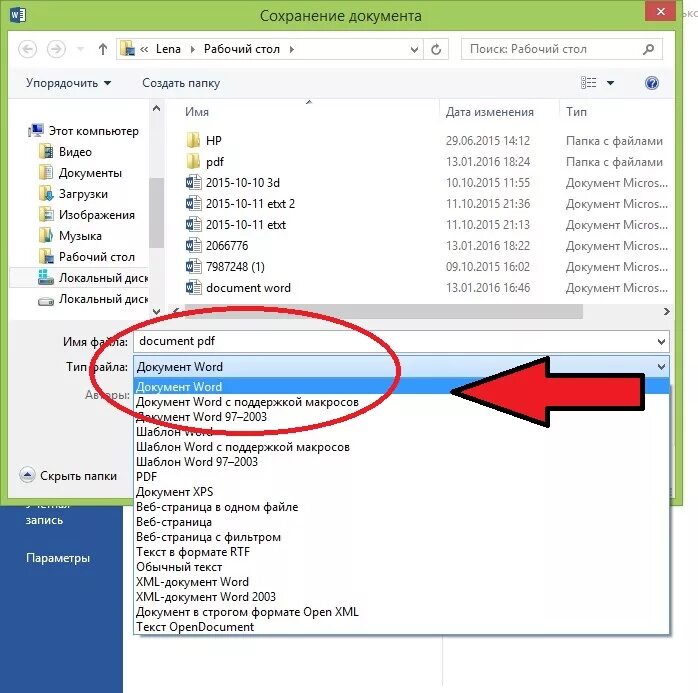Choose XML-документ Word option
Image resolution: width=698 pixels, height=693 pixels.
click(x=402, y=582)
